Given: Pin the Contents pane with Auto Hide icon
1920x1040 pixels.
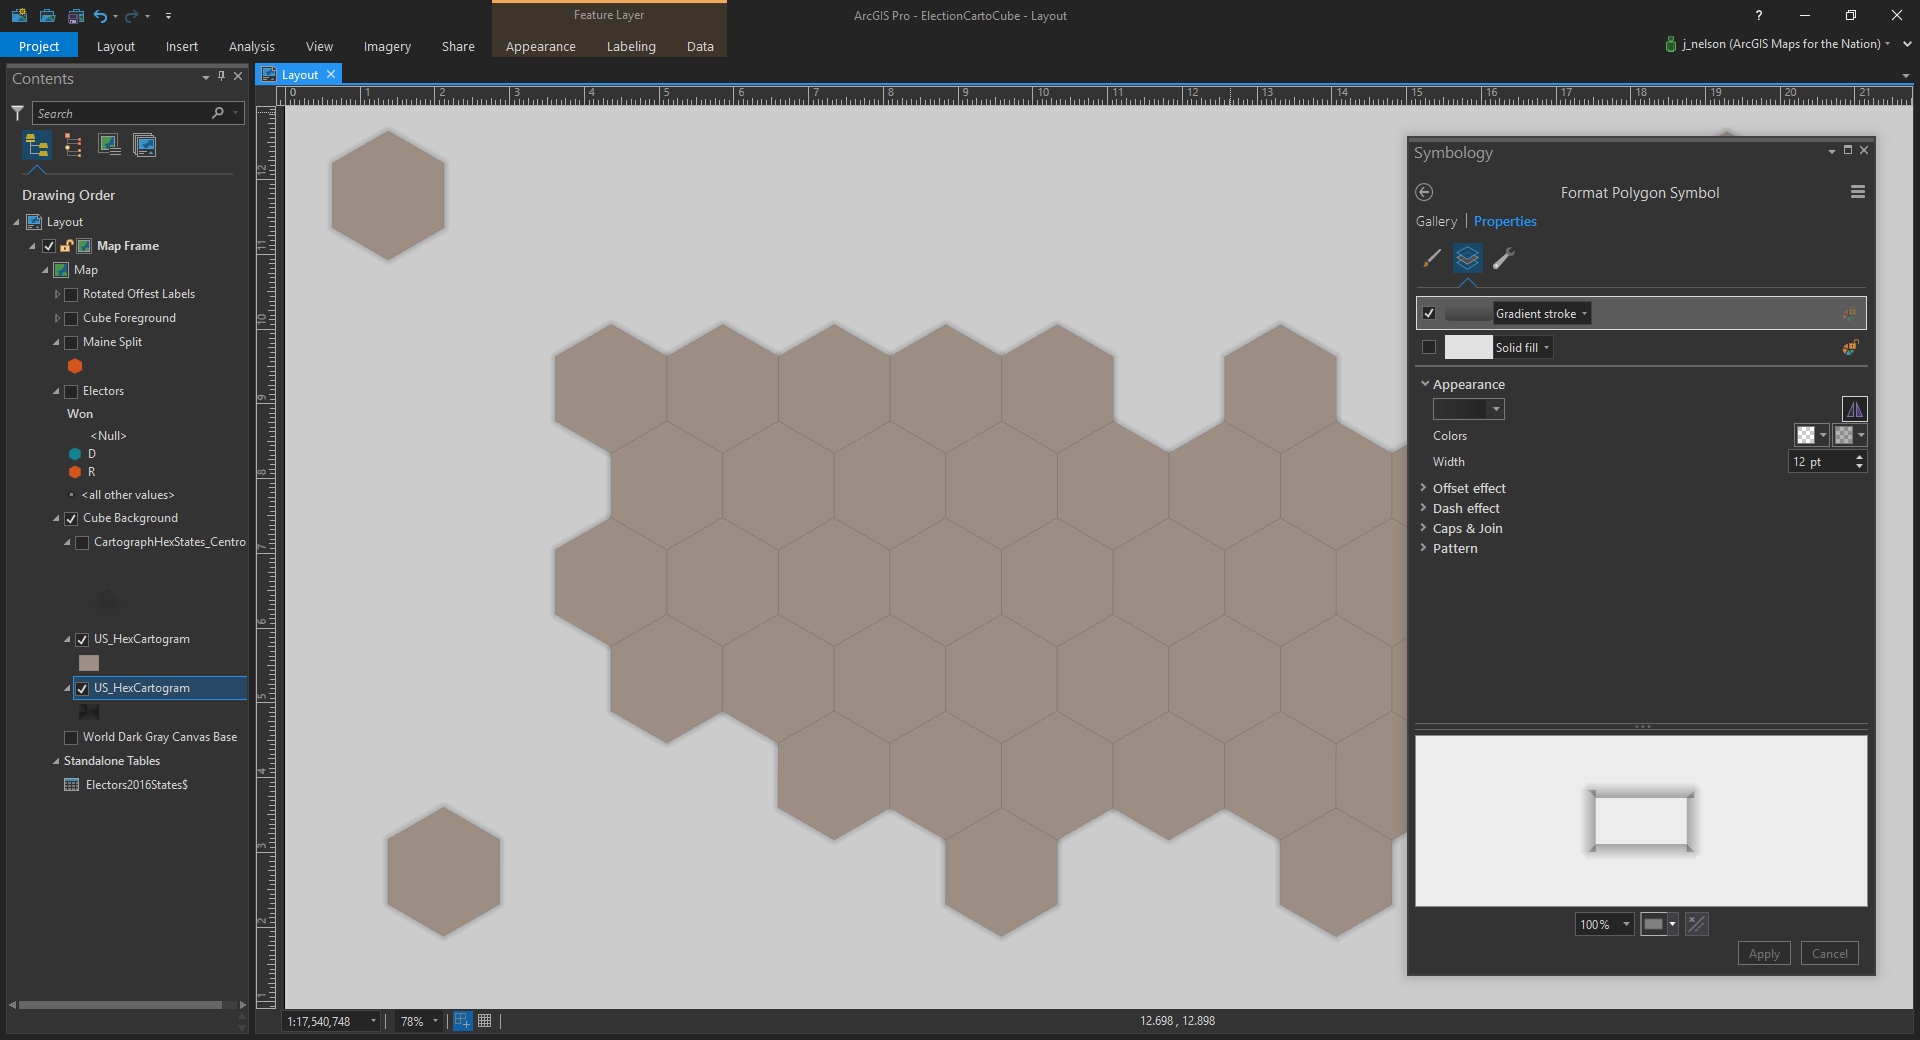Looking at the screenshot, I should pyautogui.click(x=222, y=76).
